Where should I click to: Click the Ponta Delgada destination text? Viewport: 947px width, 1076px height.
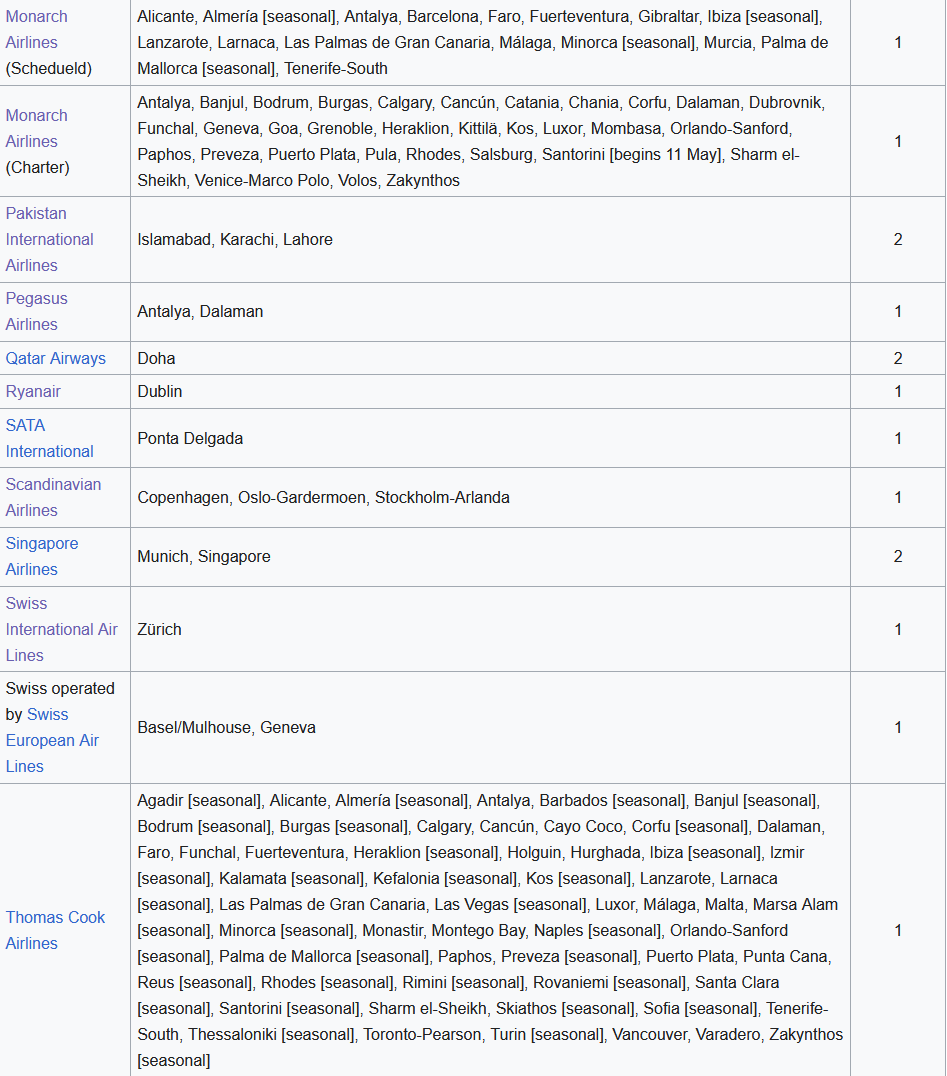click(190, 438)
